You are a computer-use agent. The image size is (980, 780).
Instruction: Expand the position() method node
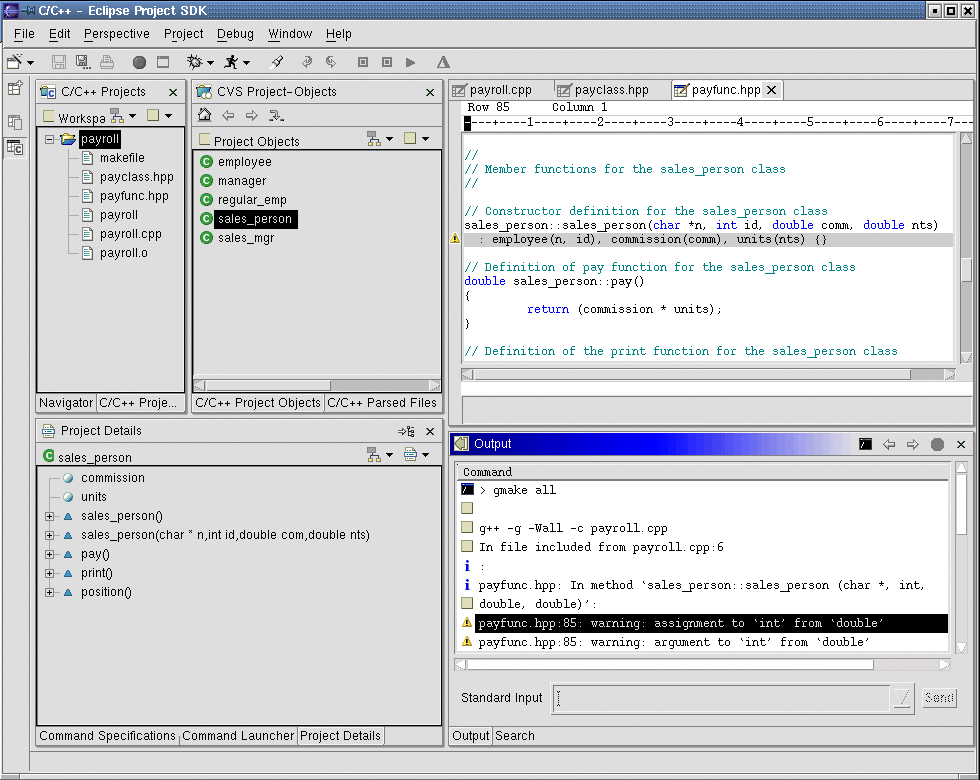[x=49, y=592]
